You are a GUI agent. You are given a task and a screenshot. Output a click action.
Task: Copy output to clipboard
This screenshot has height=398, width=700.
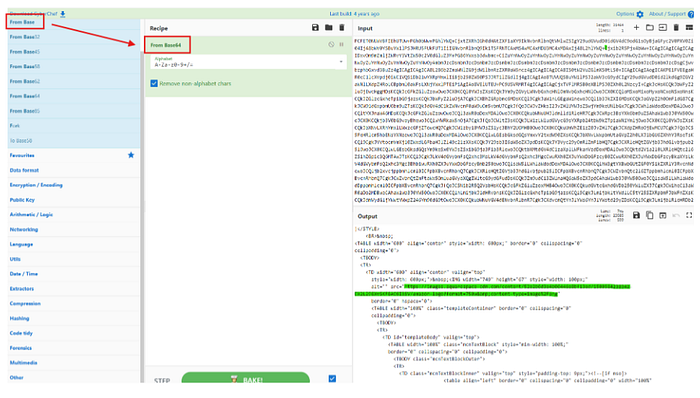click(650, 216)
